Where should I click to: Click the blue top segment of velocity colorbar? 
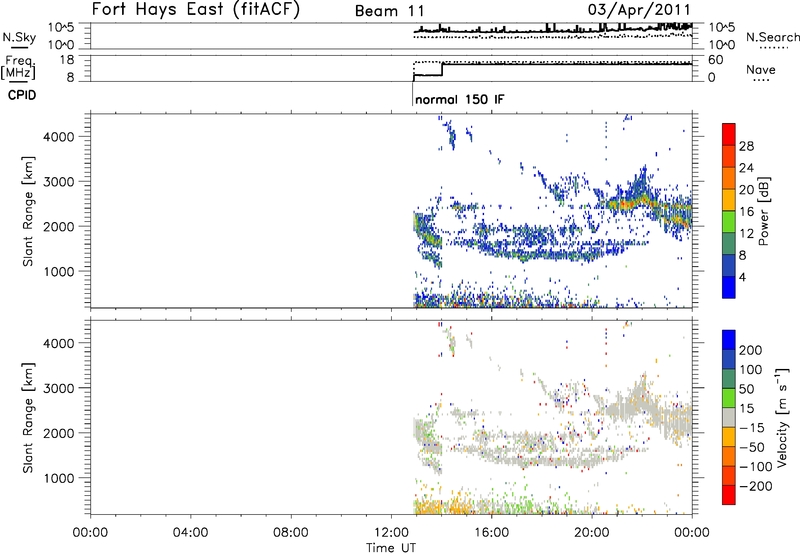click(729, 340)
